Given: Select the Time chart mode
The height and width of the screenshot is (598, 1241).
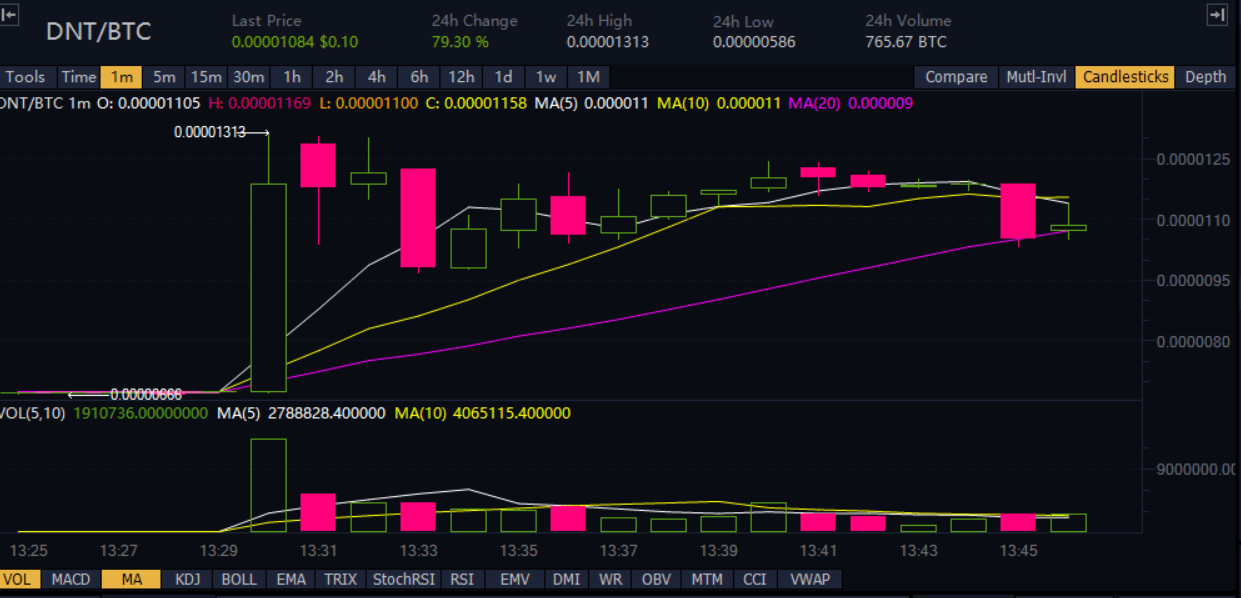Looking at the screenshot, I should [x=78, y=77].
